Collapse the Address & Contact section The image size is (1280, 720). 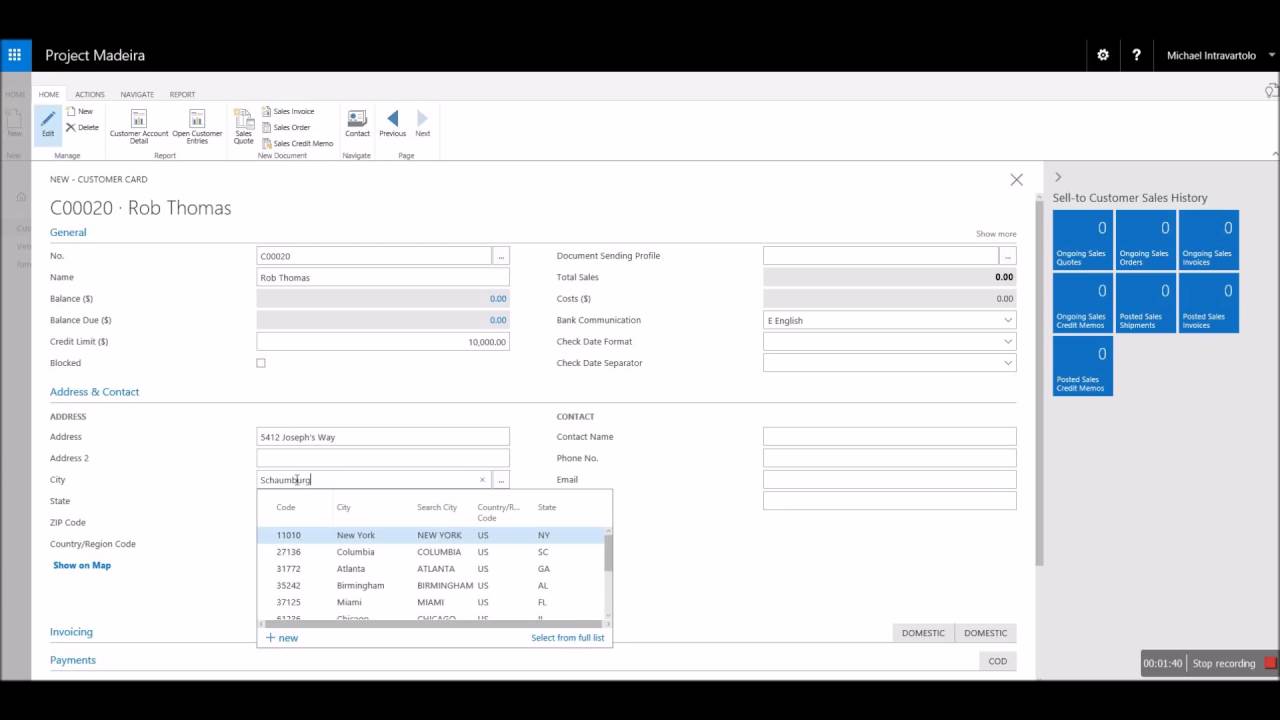(94, 392)
